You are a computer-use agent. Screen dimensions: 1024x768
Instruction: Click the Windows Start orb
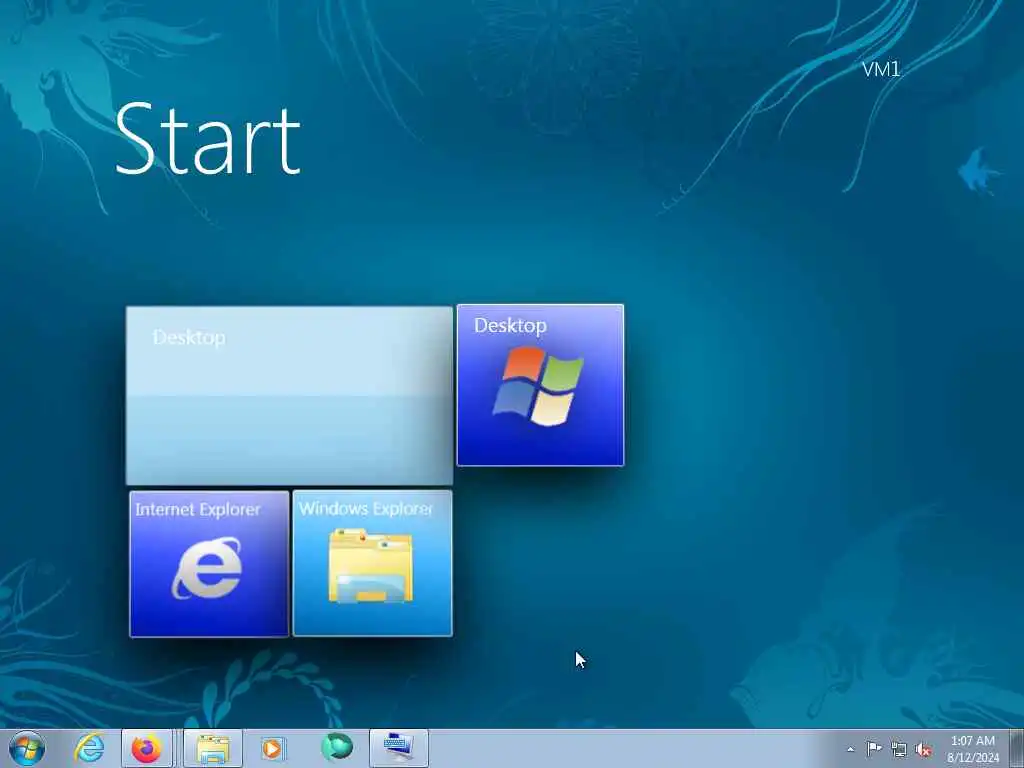pos(27,748)
